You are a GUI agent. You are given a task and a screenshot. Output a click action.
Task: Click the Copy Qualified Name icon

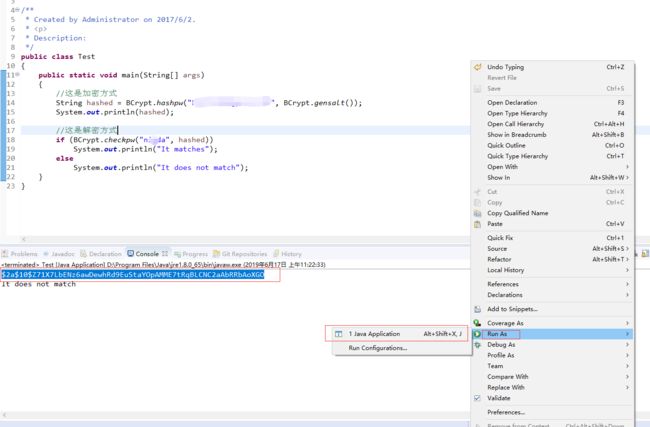click(x=478, y=213)
